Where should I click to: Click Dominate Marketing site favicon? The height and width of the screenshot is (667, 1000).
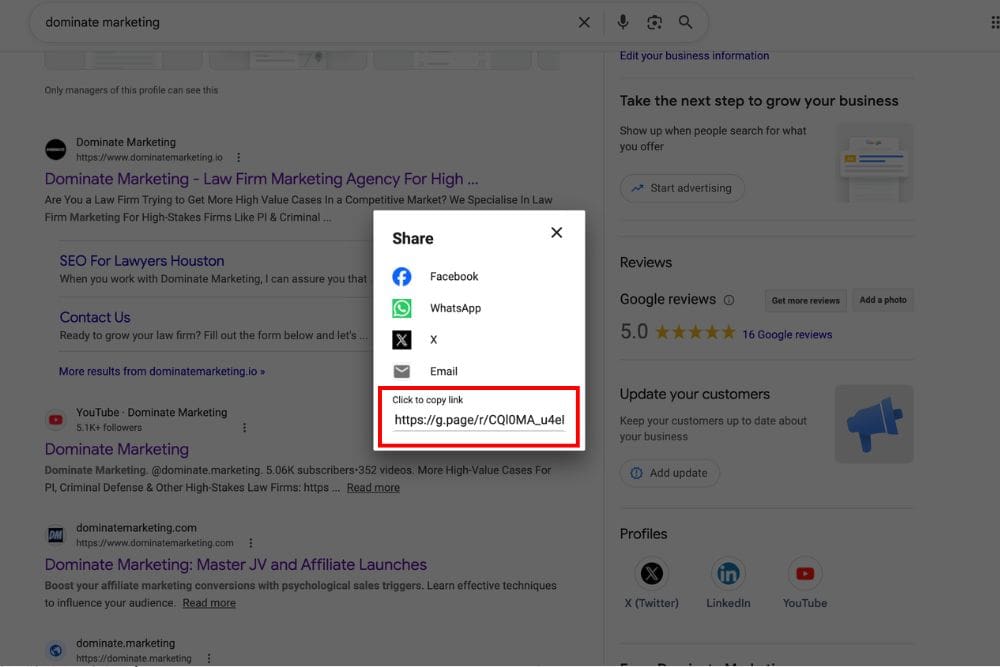pyautogui.click(x=55, y=149)
